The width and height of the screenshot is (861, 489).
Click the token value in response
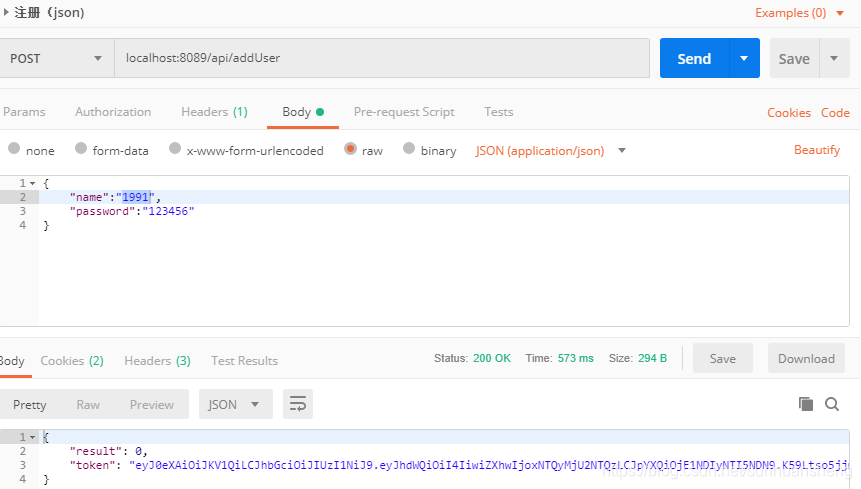[x=490, y=465]
